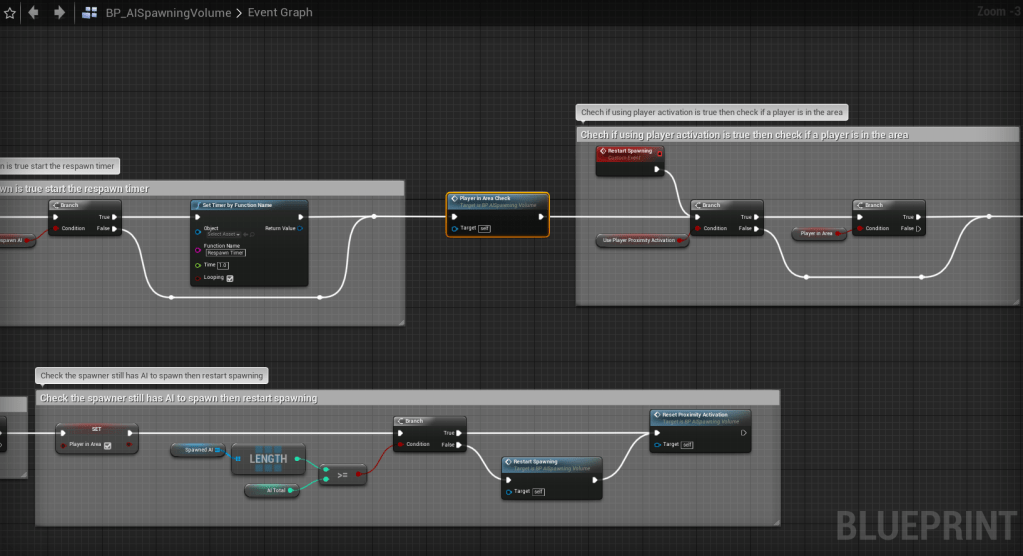1023x556 pixels.
Task: Click the Spawned AI variable node
Action: pyautogui.click(x=197, y=449)
